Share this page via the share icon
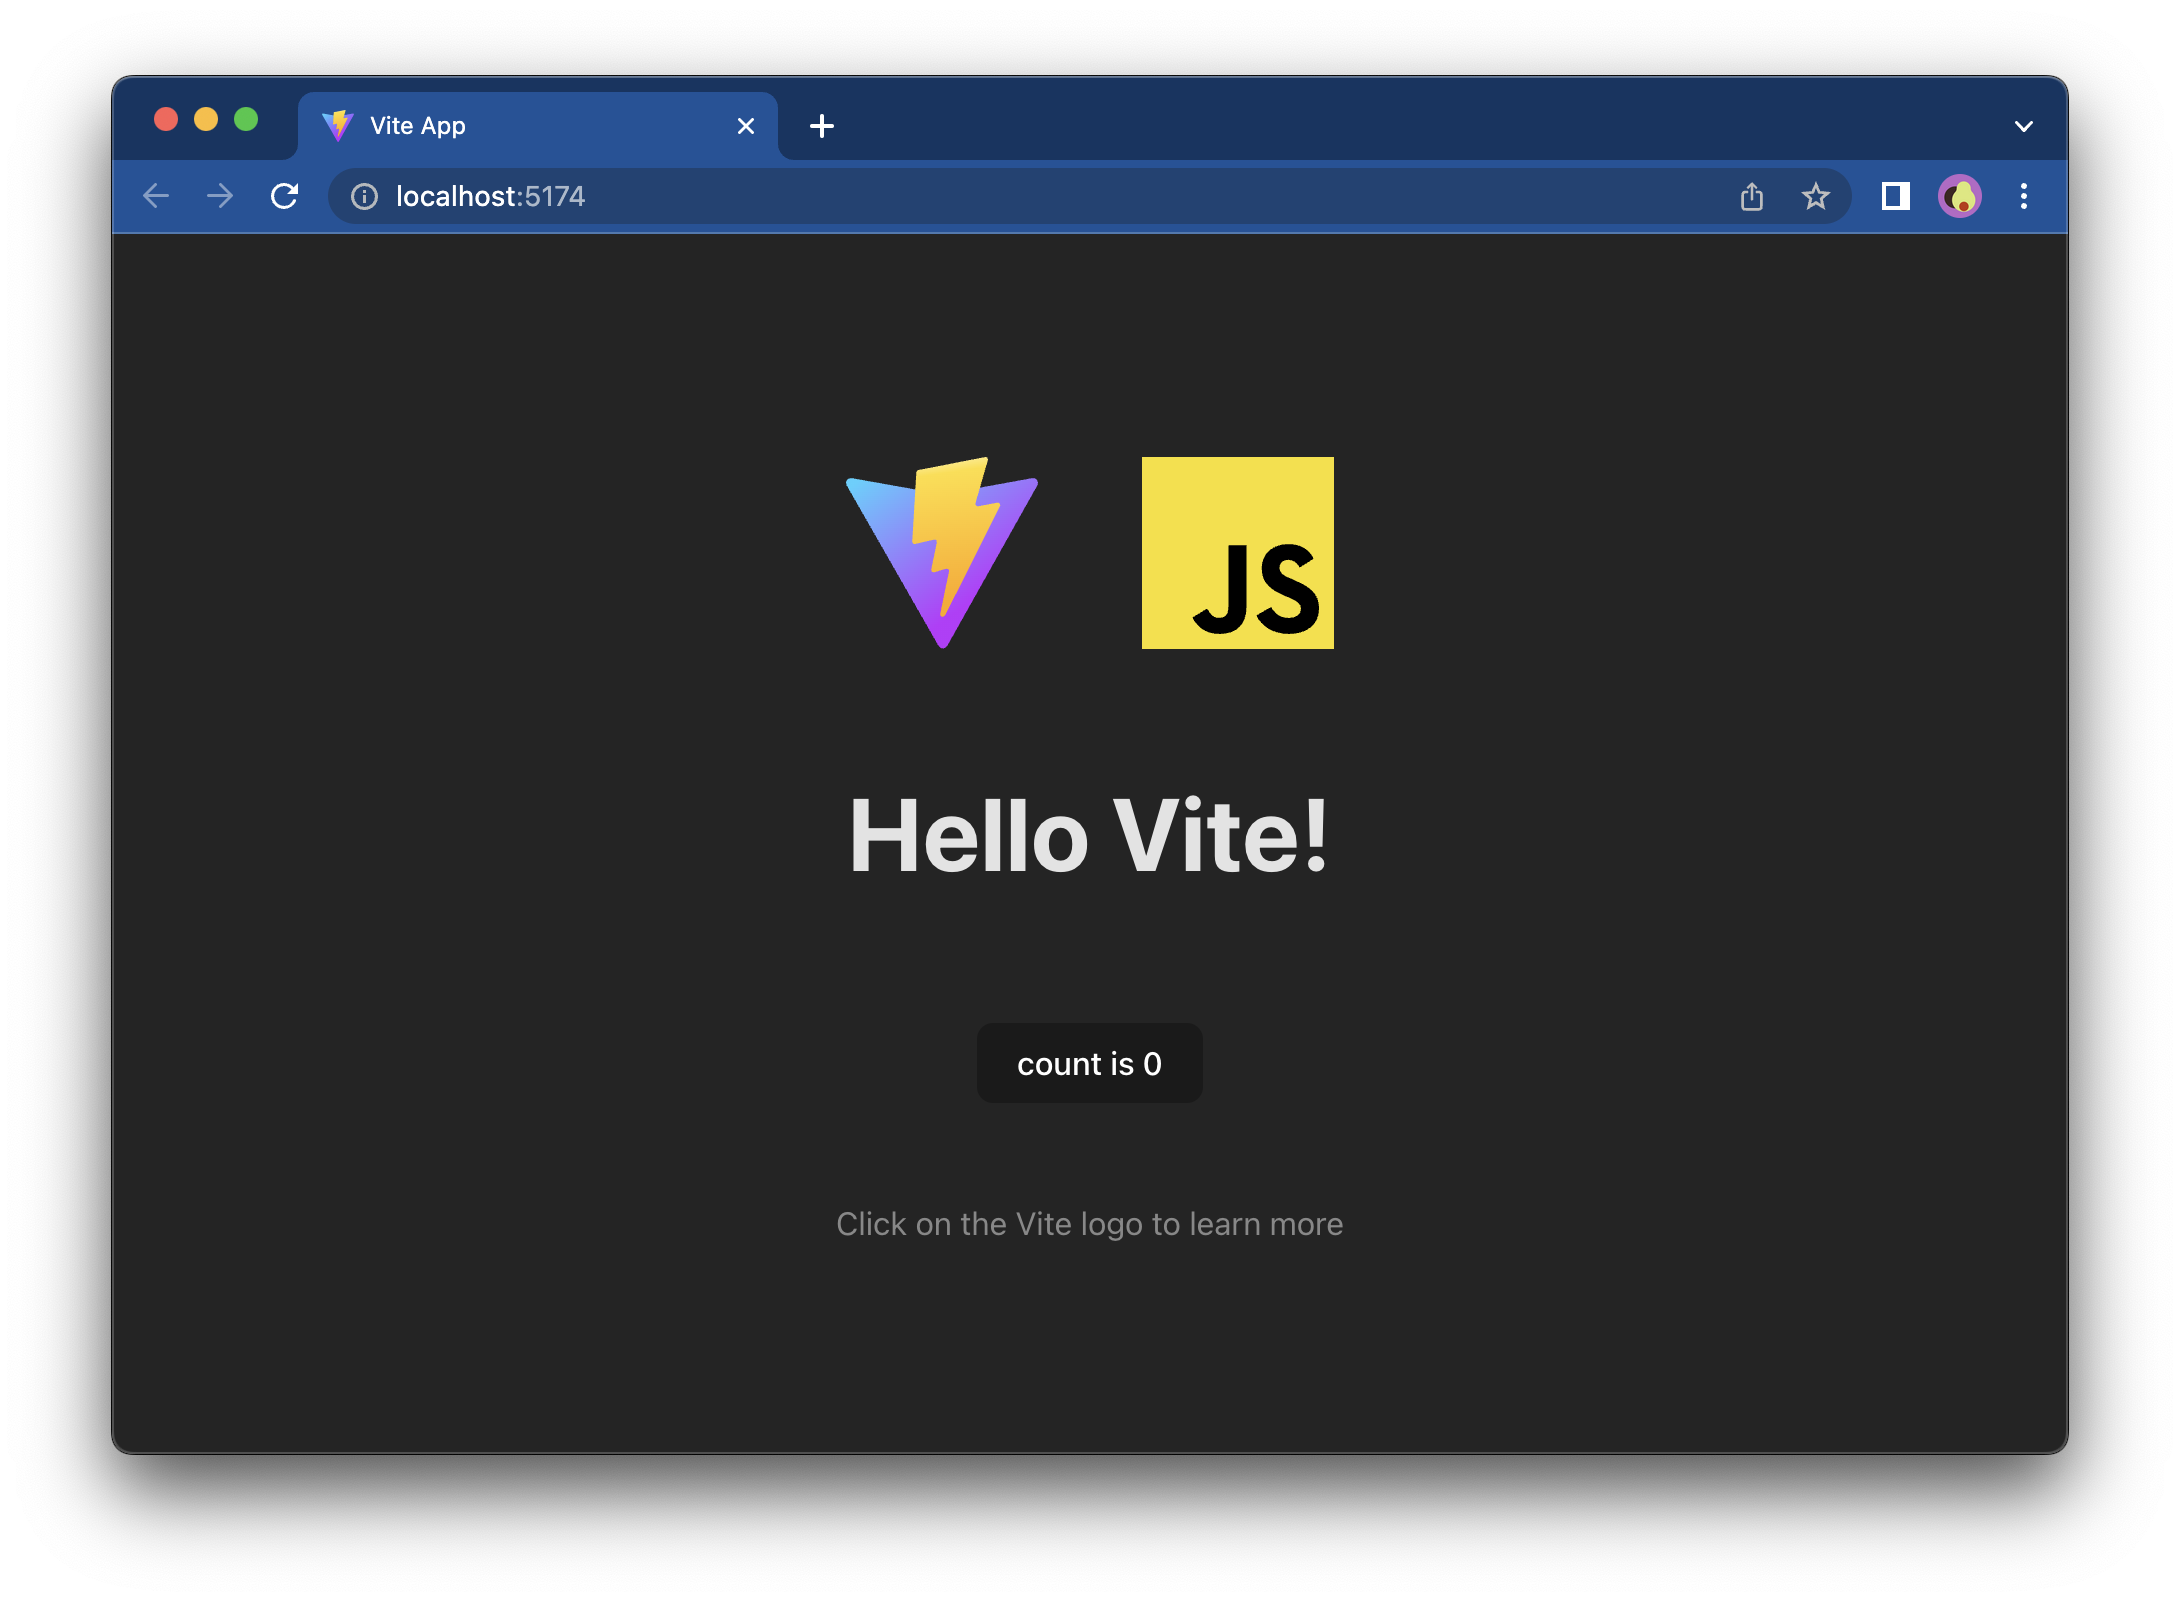This screenshot has height=1602, width=2180. [1752, 196]
